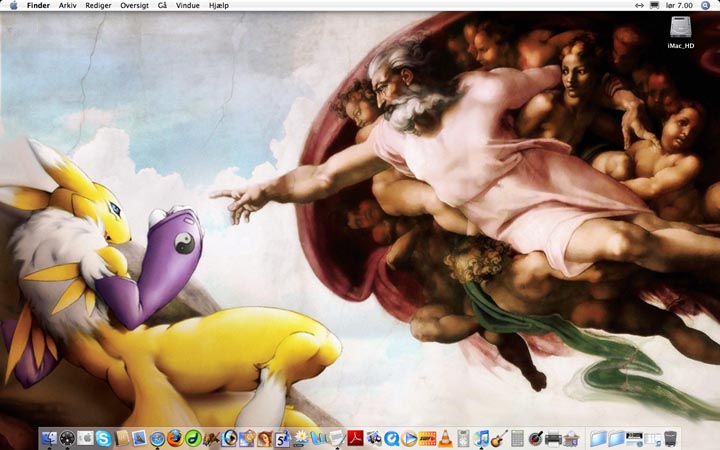Open the Keynote-style 5 icon in Dock

282,438
